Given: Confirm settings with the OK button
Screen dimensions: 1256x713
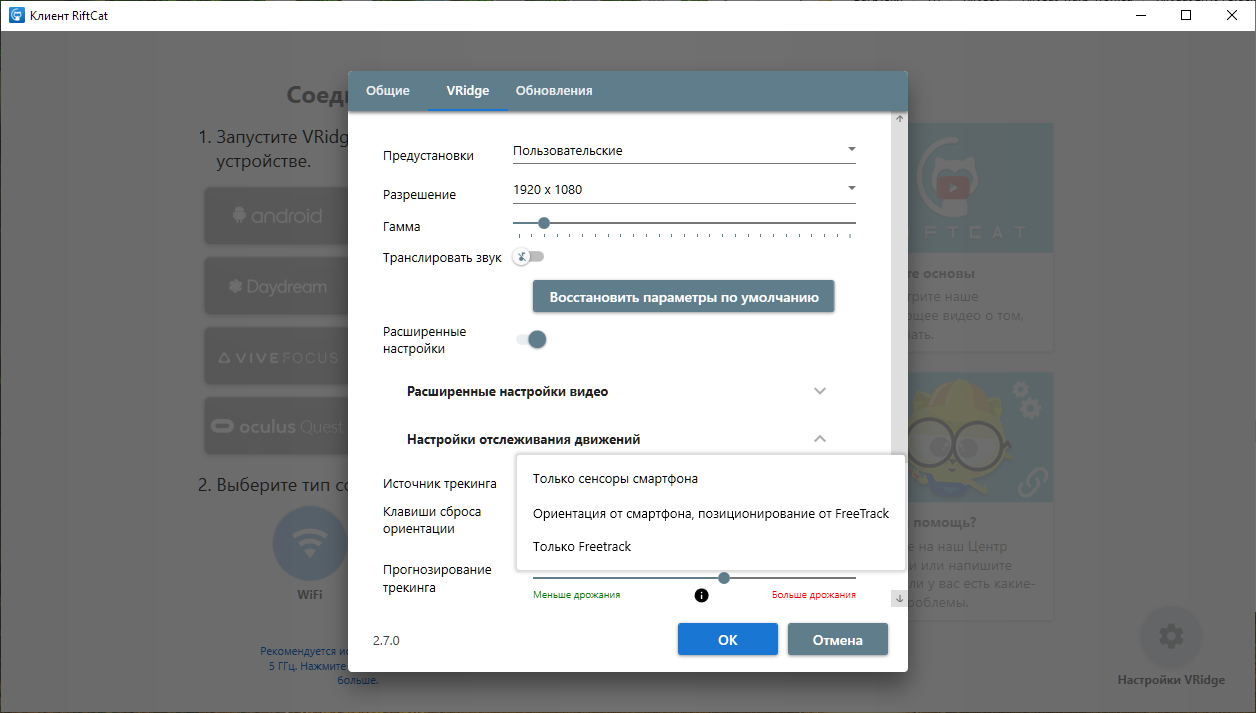Looking at the screenshot, I should [728, 640].
